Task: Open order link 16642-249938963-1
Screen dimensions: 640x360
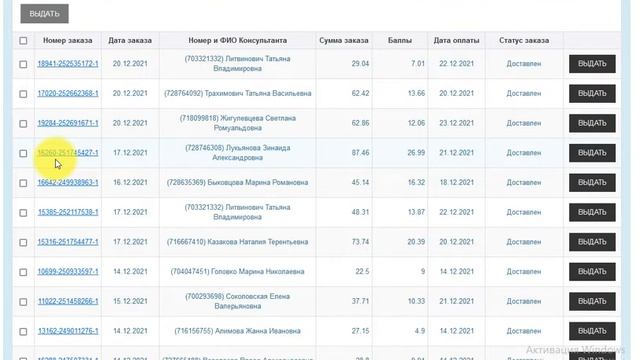Action: click(68, 182)
